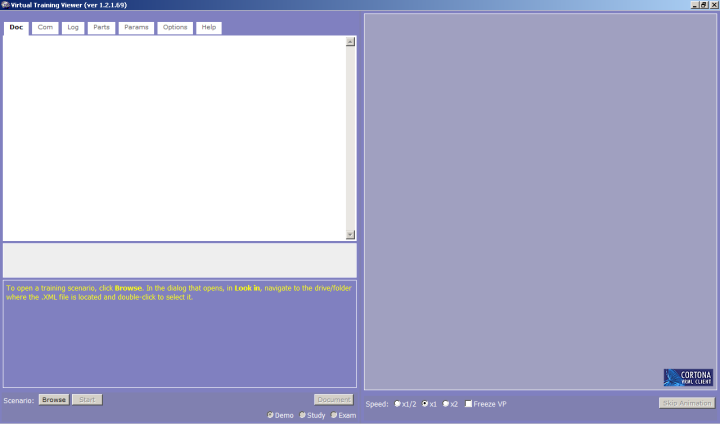This screenshot has height=424, width=720.
Task: Switch to the Log tab
Action: click(x=73, y=28)
